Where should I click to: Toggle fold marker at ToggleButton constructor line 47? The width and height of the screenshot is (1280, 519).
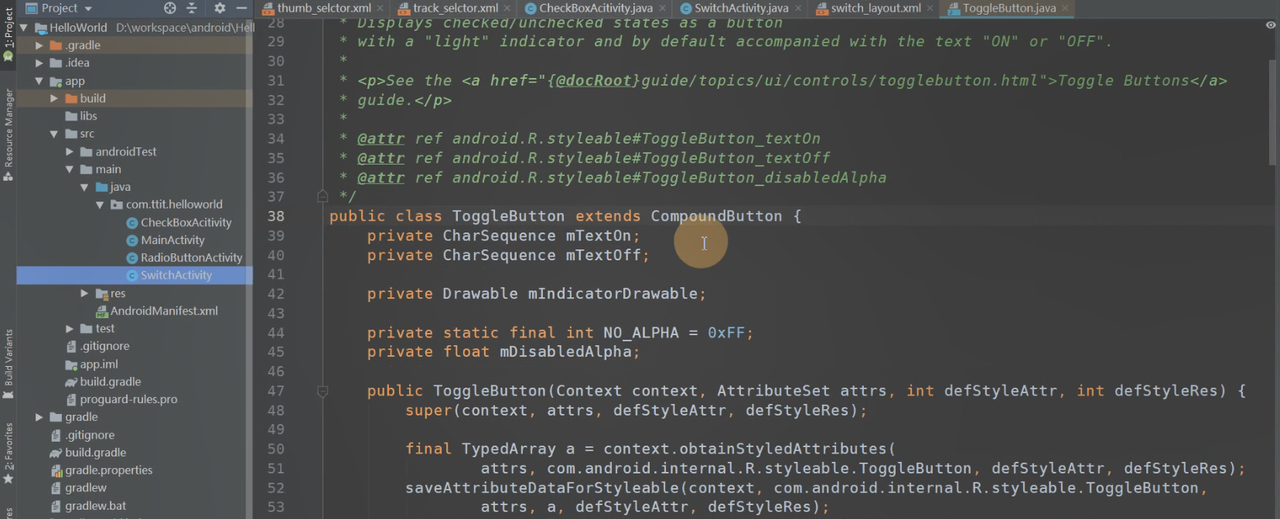point(322,391)
